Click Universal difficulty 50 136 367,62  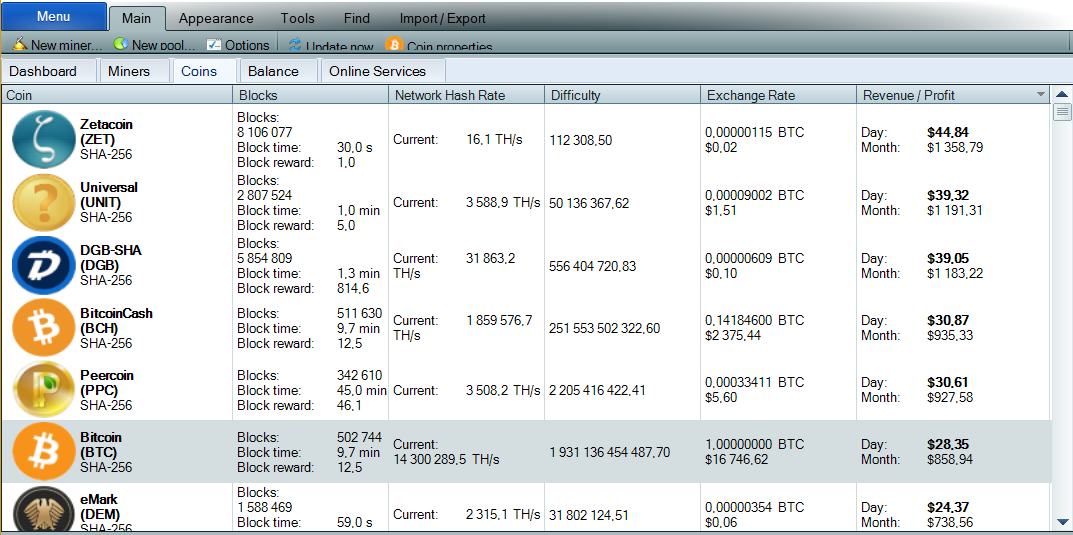[589, 203]
